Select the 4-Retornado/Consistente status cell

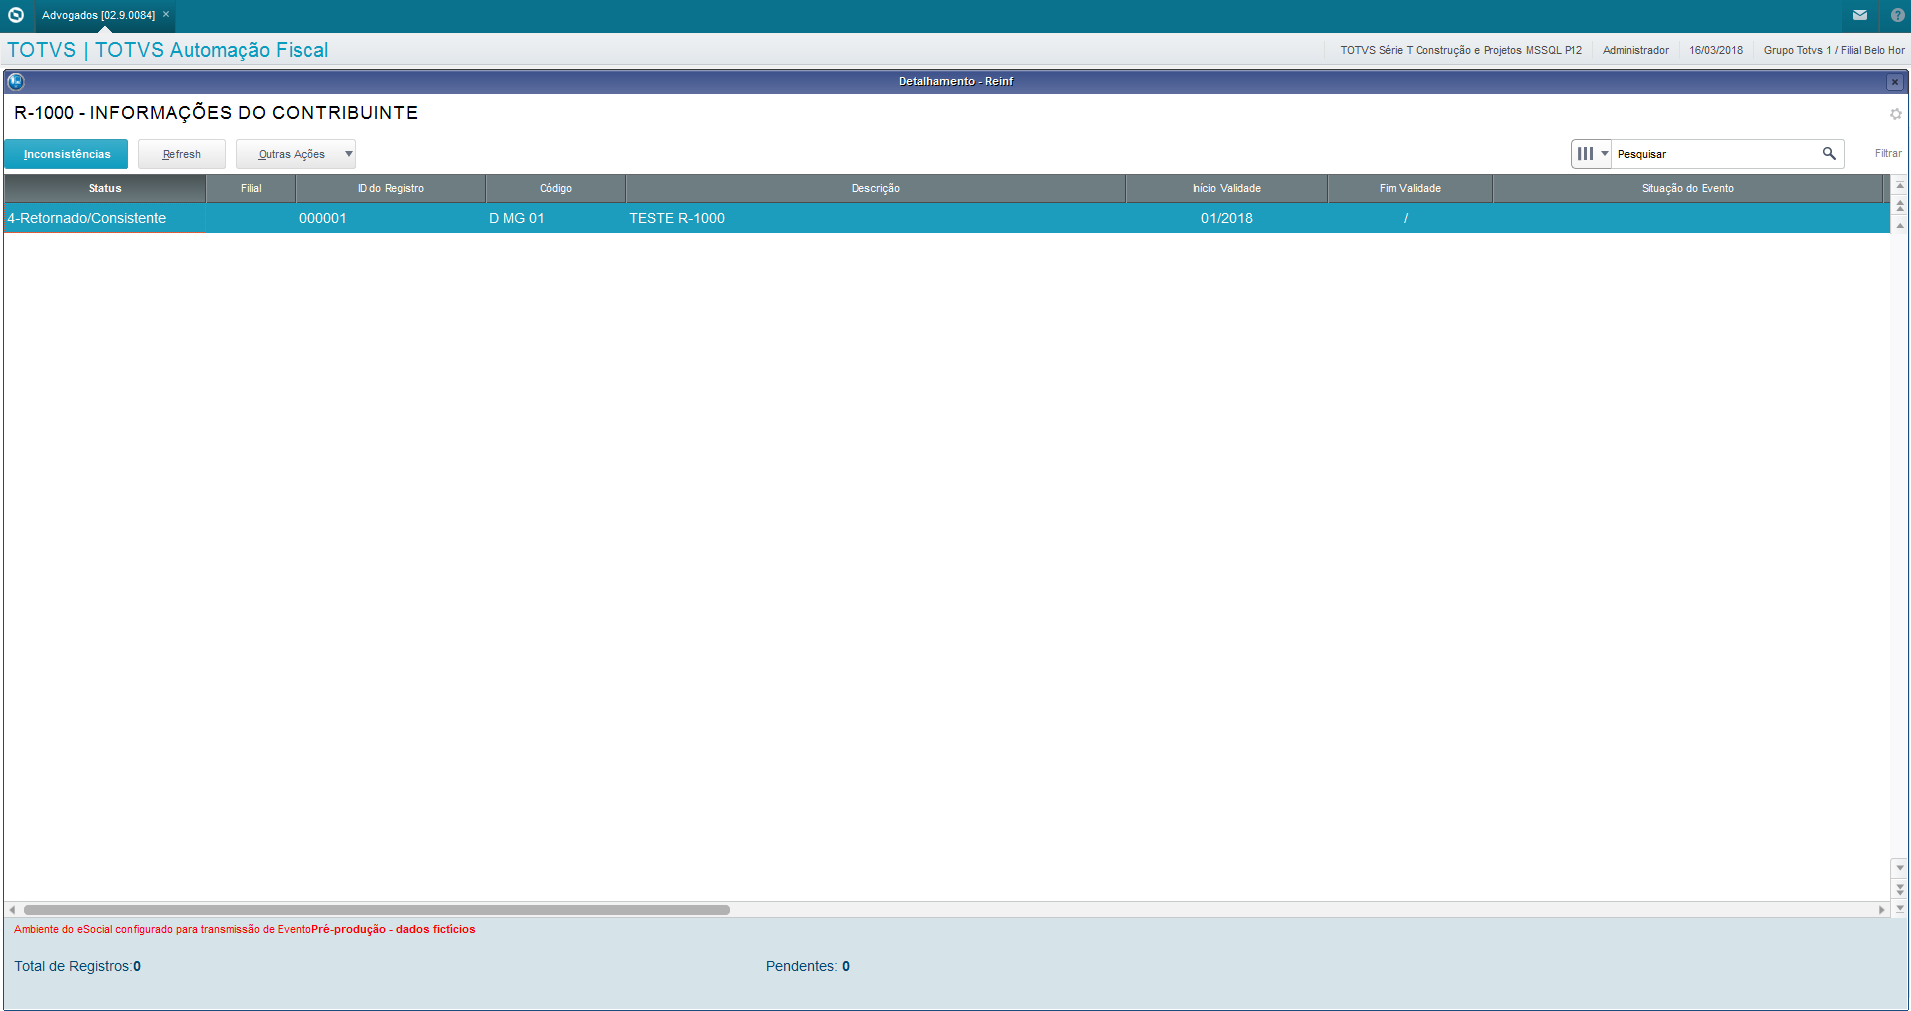coord(105,218)
